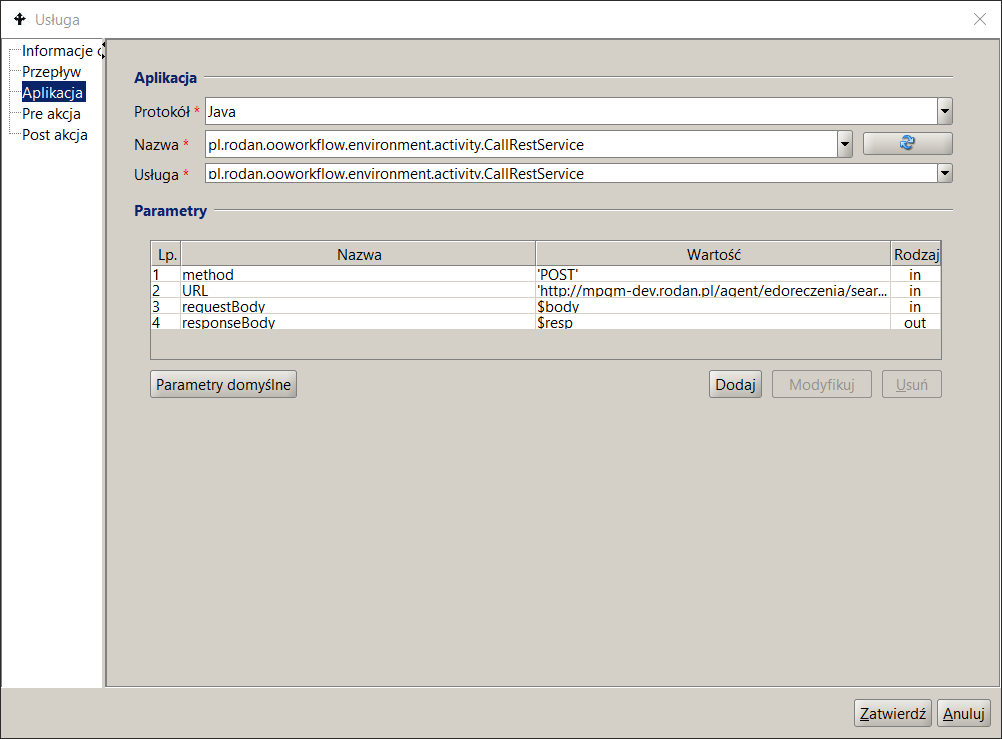
Task: Click the Wartość column header
Action: point(712,254)
